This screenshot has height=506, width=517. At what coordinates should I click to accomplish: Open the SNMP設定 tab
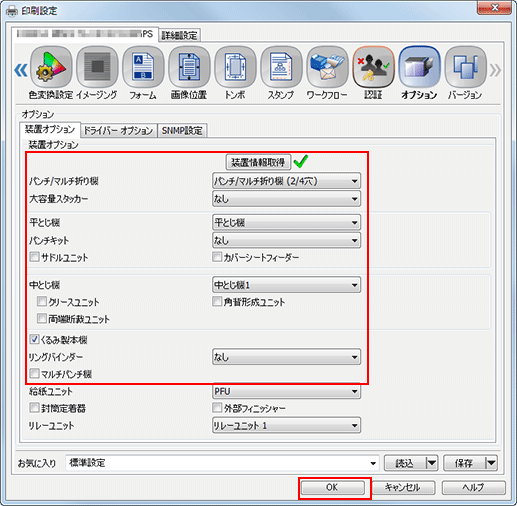(x=182, y=130)
